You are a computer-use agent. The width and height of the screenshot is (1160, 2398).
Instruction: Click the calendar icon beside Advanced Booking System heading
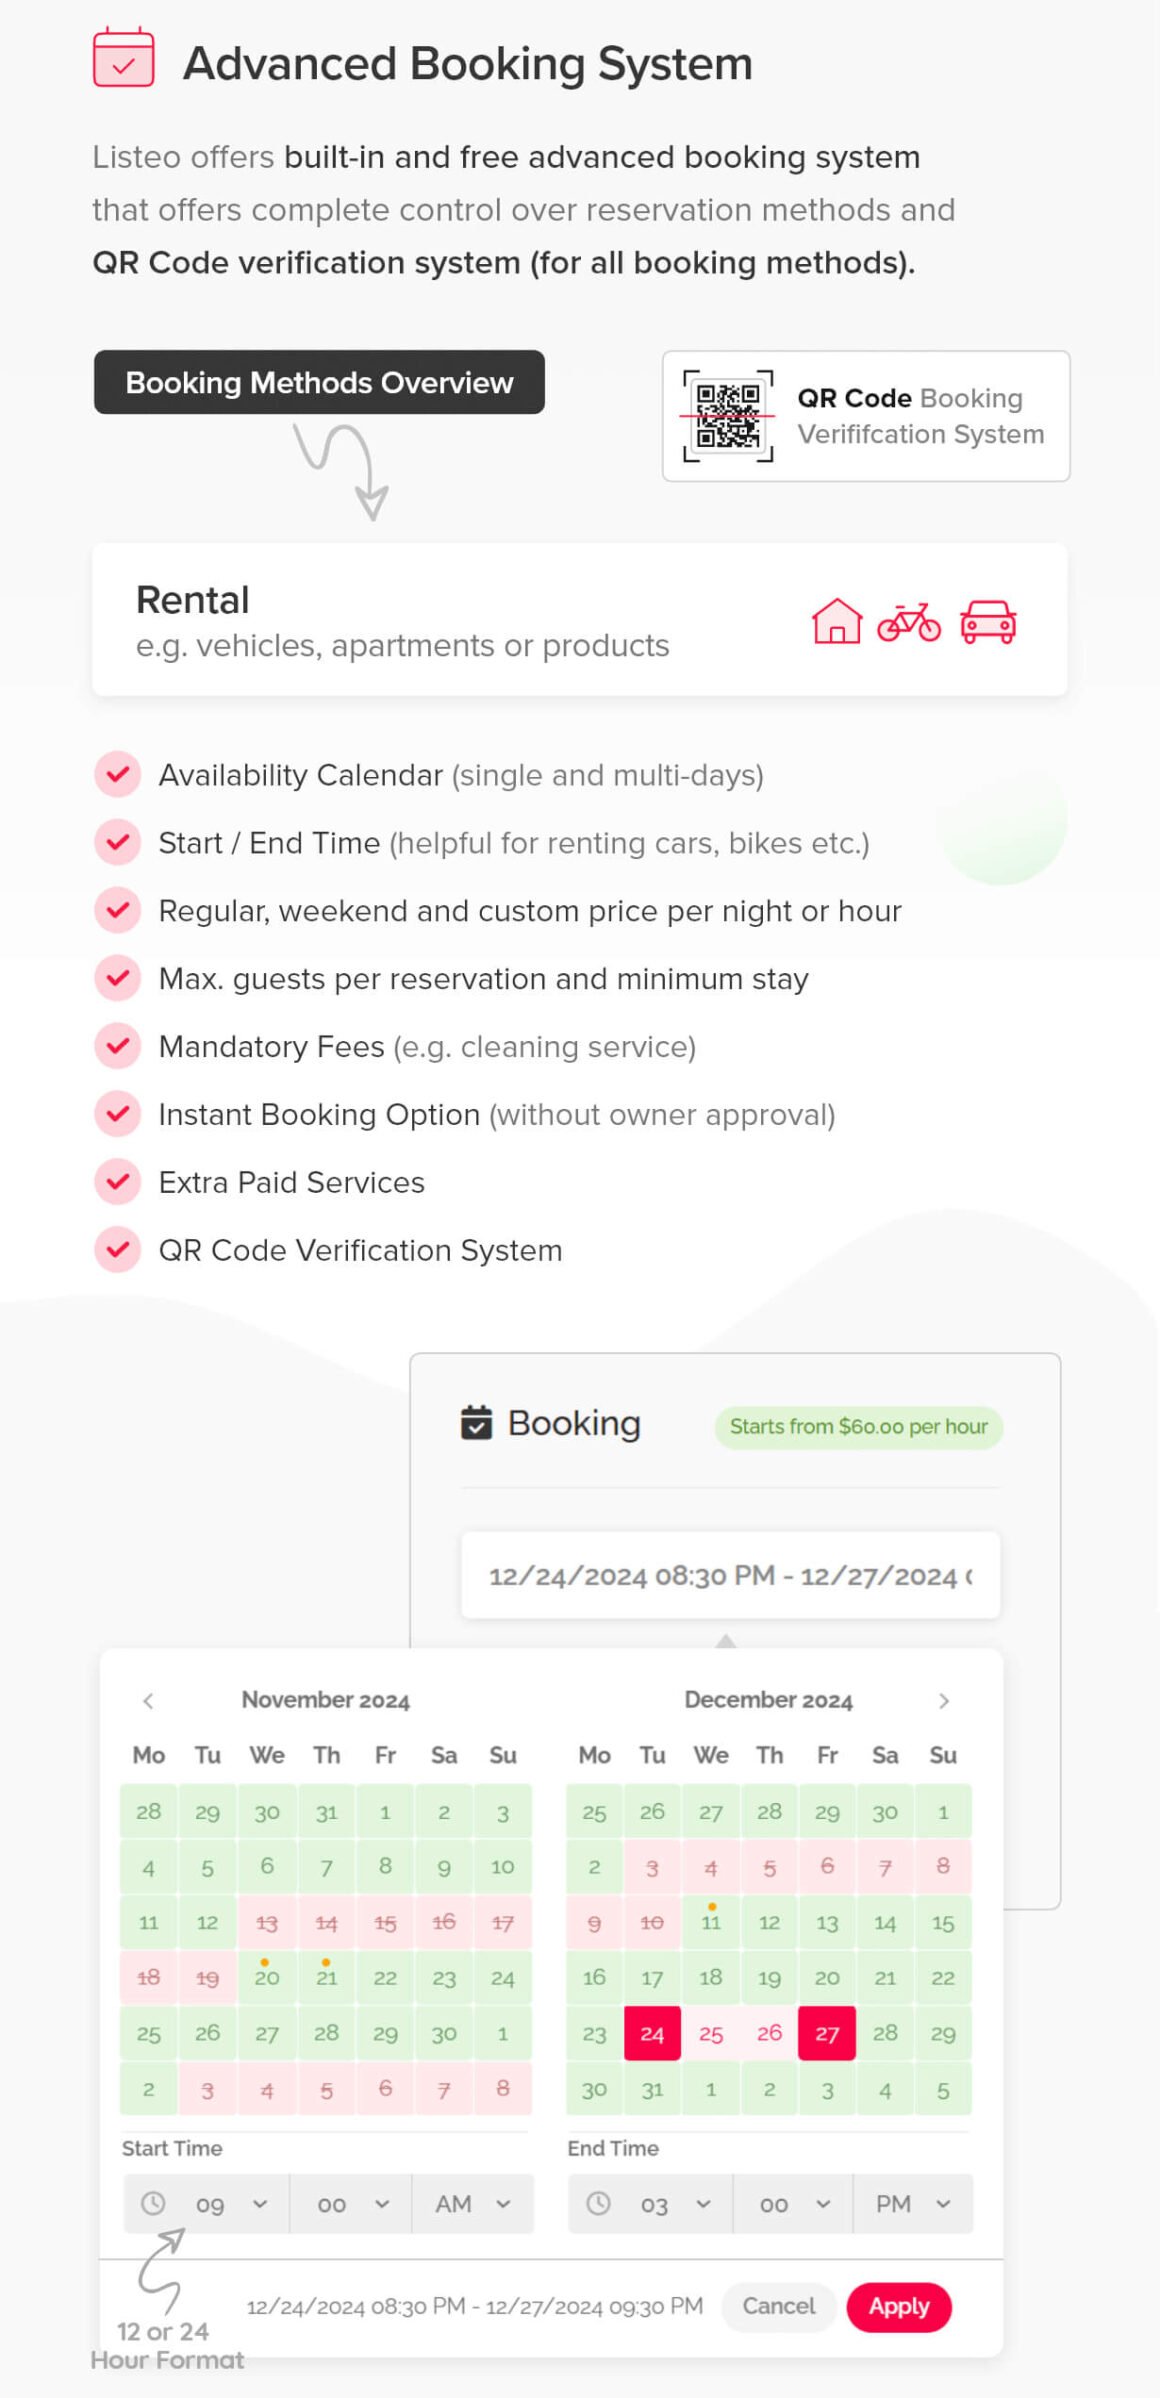point(123,62)
